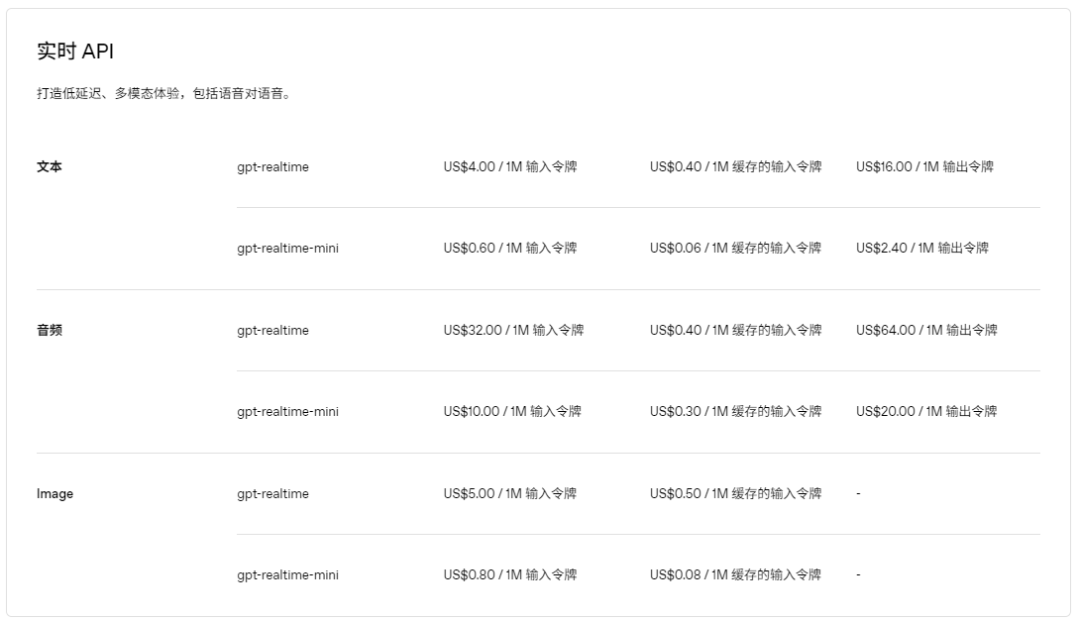Click the US$5.00 / 1M image input price
The image size is (1080, 619).
[510, 494]
